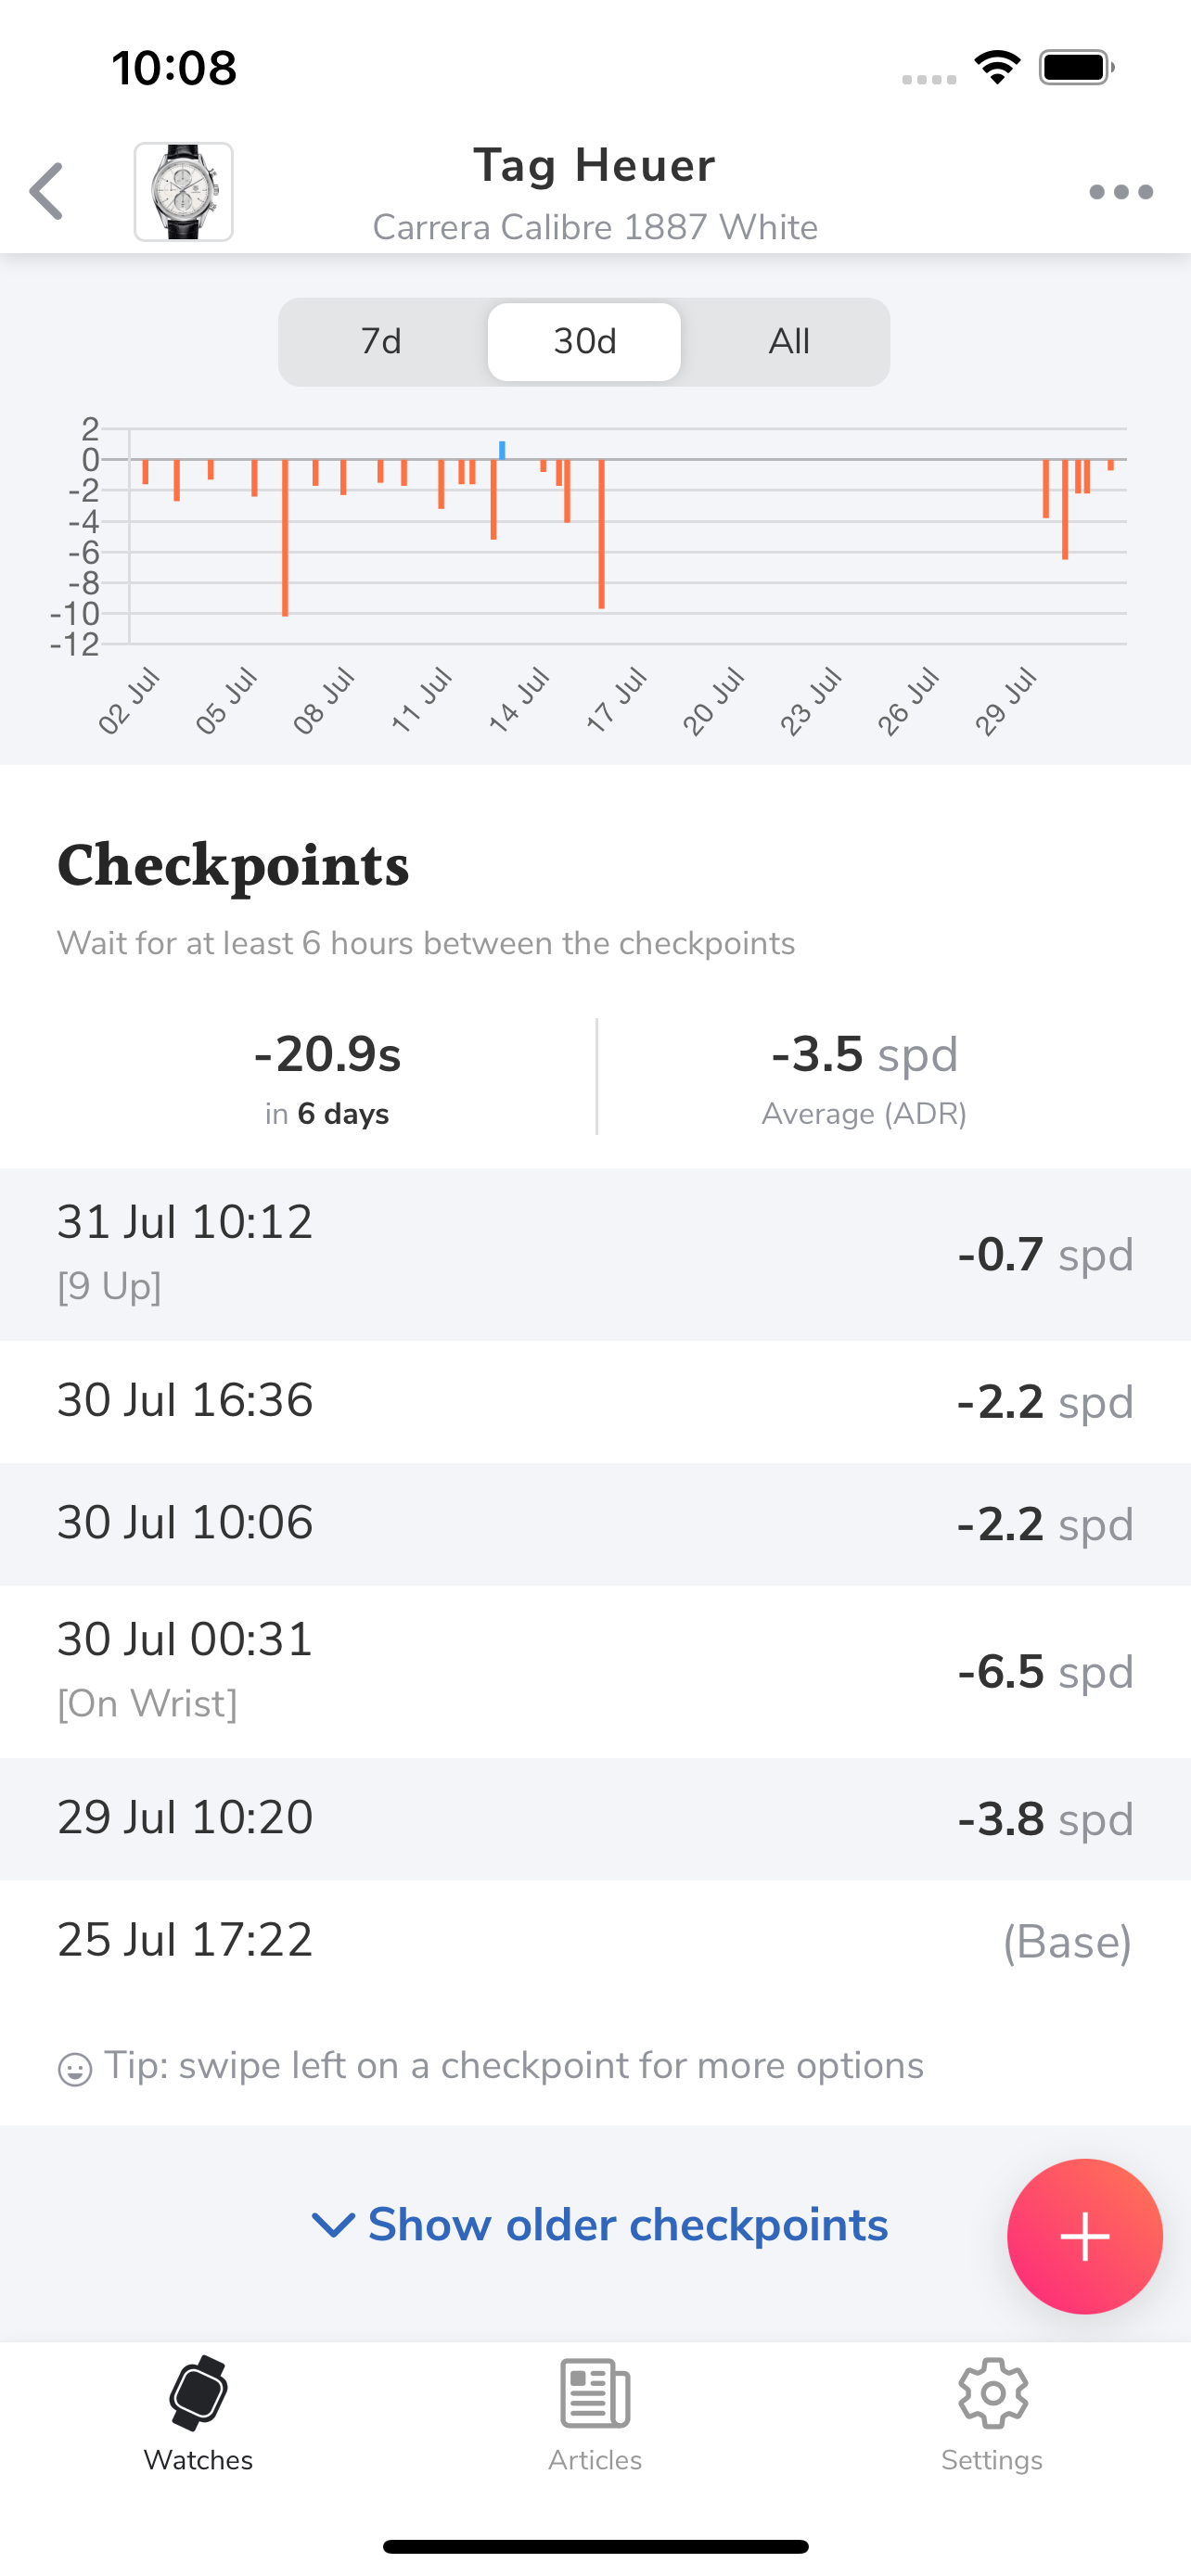
Task: Select the 31 Jul 10:12 checkpoint
Action: tap(595, 1253)
